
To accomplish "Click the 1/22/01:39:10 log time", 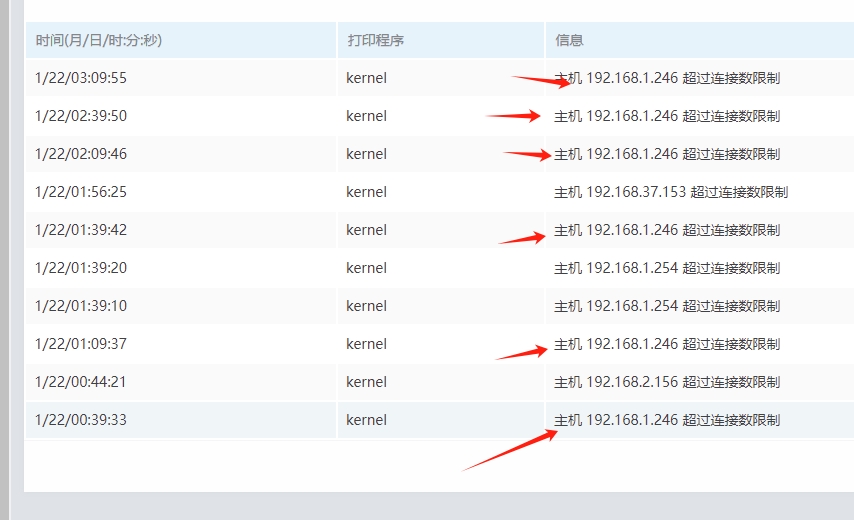I will click(81, 306).
